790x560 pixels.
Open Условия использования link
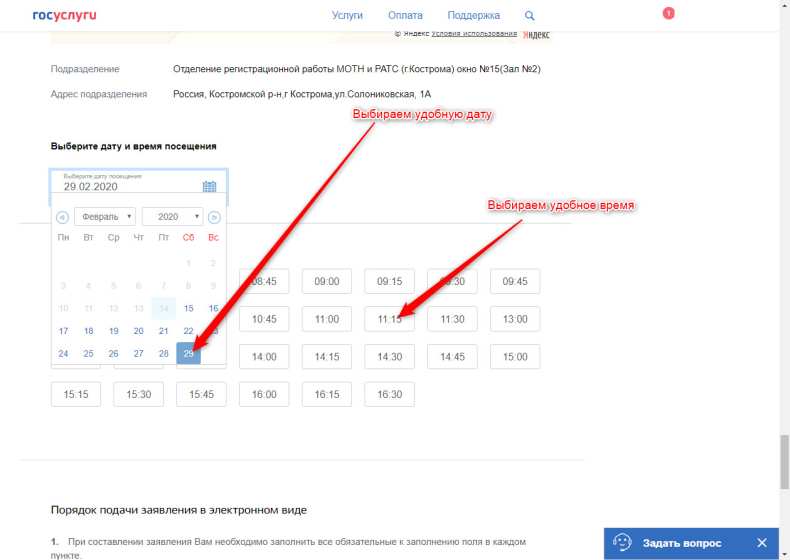(x=474, y=33)
